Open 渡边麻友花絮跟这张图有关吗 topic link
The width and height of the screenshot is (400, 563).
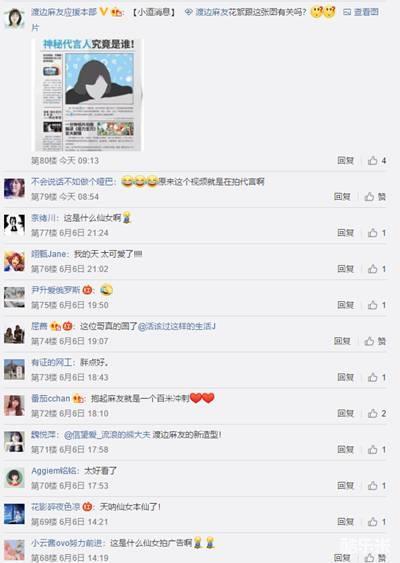click(x=251, y=12)
